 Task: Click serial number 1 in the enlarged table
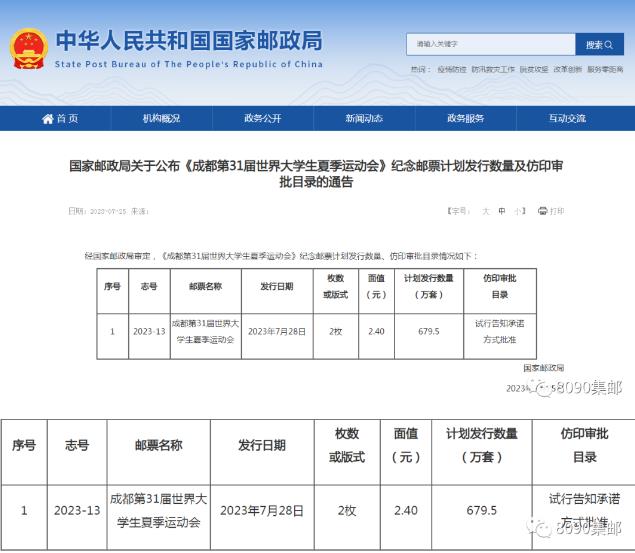click(24, 510)
